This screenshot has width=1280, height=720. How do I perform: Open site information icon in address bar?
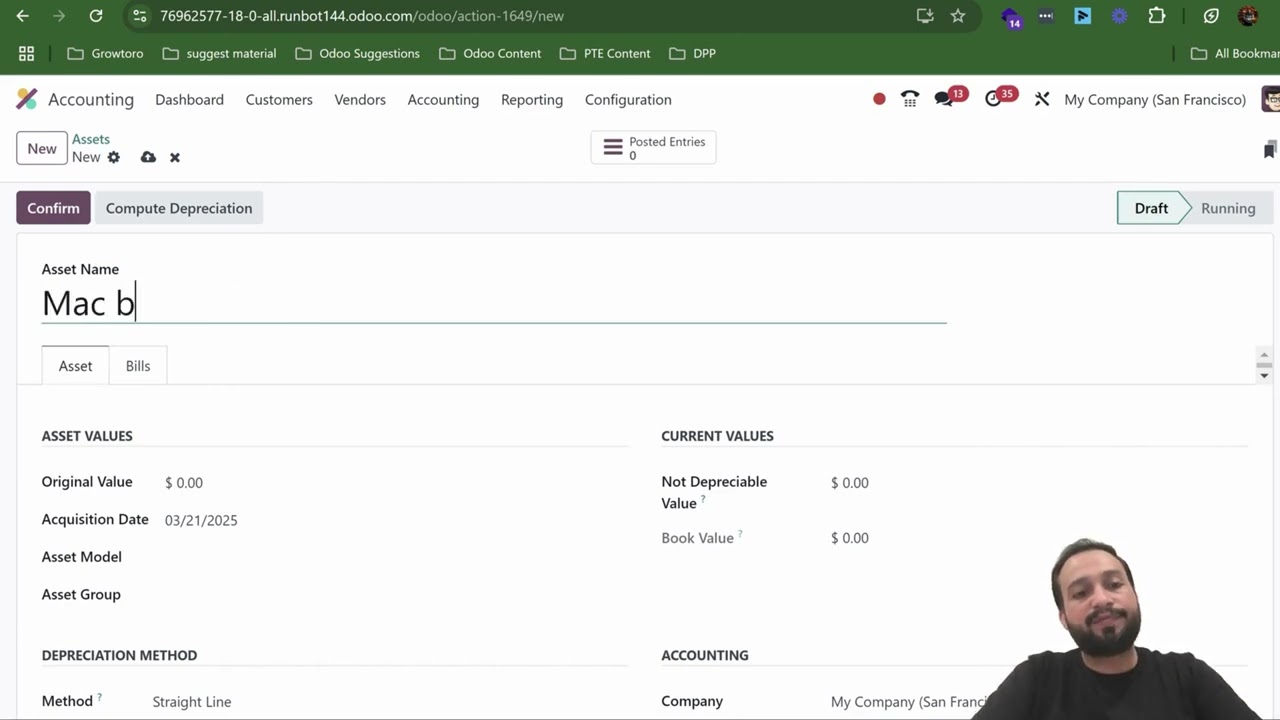140,16
